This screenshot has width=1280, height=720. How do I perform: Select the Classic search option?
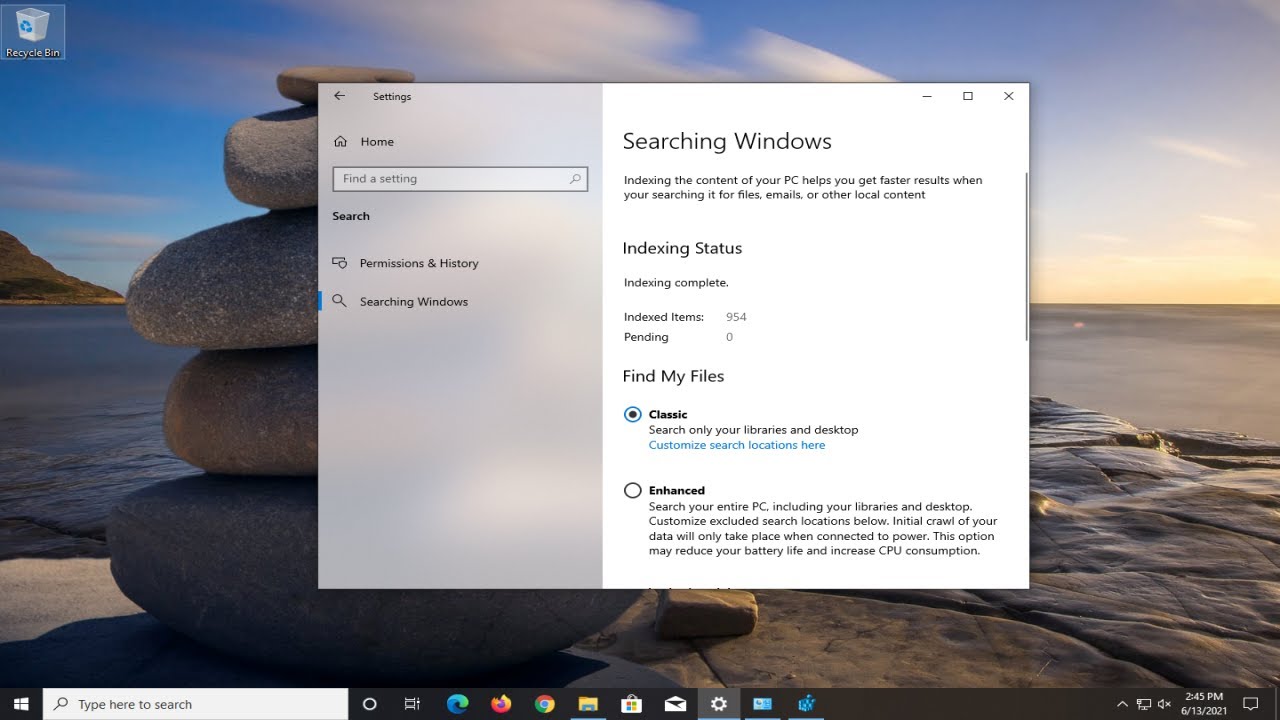click(632, 414)
